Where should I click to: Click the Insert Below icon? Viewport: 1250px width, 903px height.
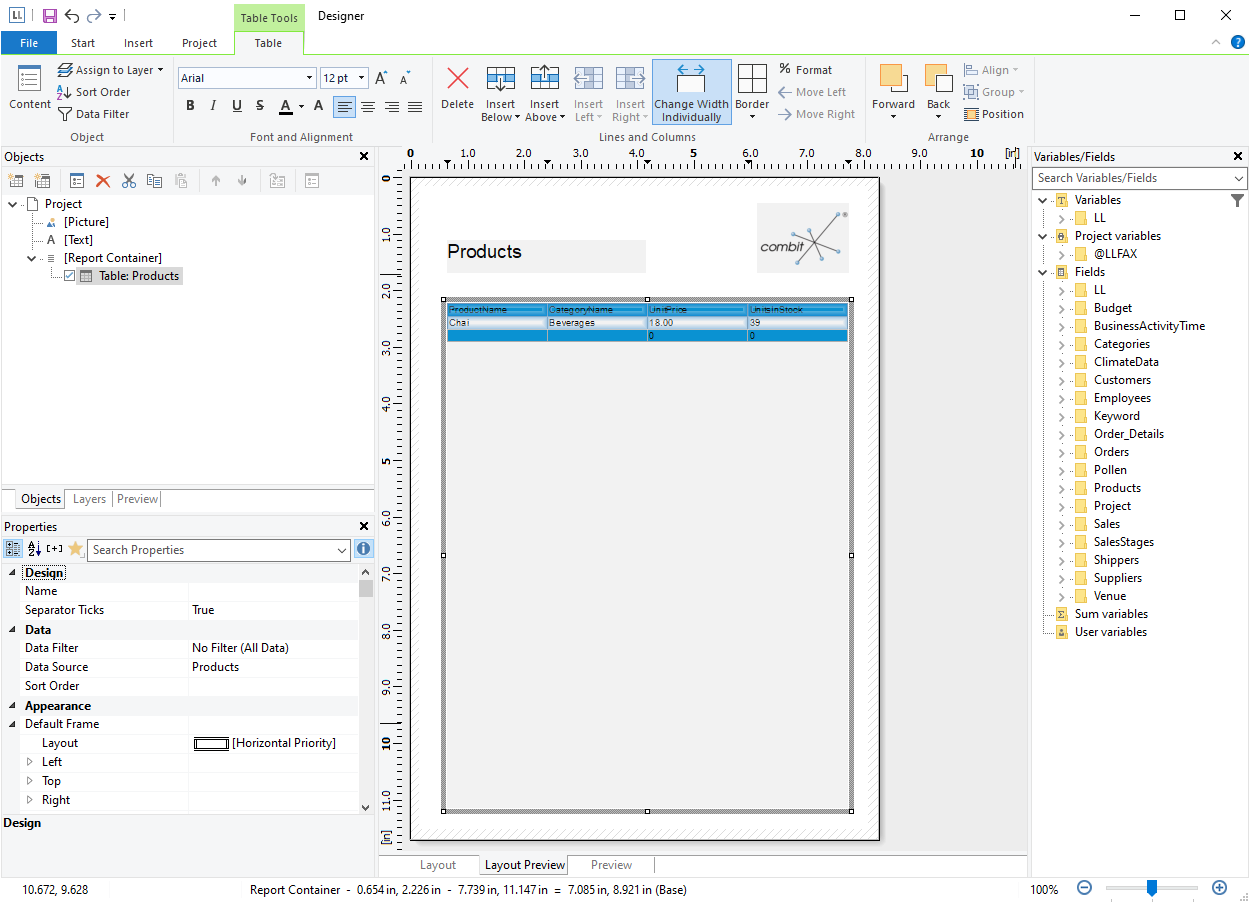500,80
